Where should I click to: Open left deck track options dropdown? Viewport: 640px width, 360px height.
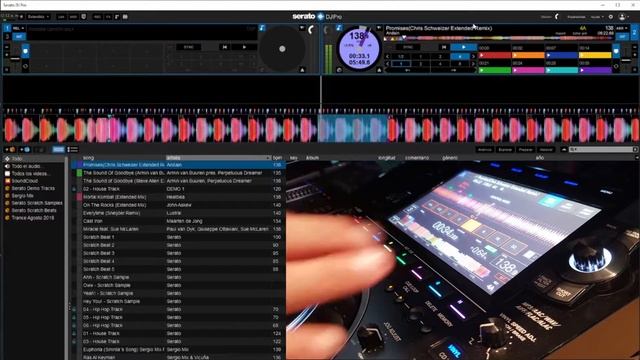tap(302, 28)
